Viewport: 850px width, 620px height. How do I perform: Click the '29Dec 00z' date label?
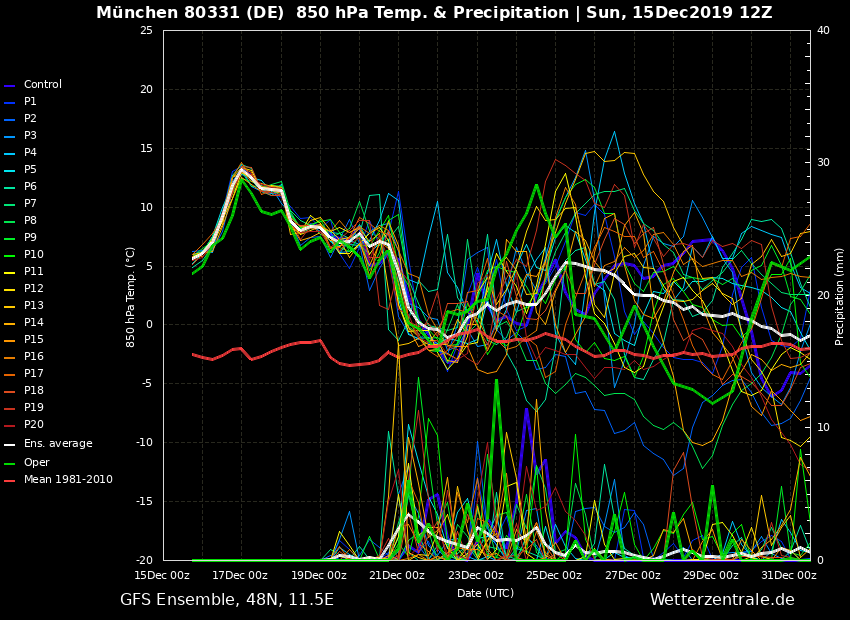tap(711, 575)
